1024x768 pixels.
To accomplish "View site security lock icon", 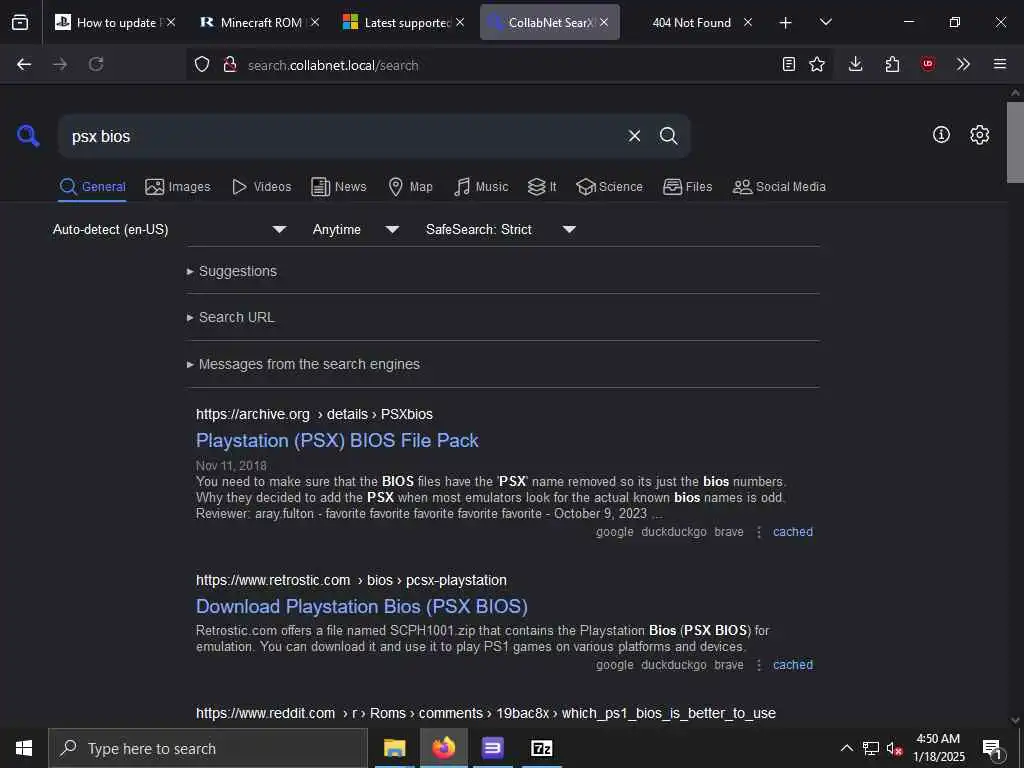I will (x=229, y=64).
